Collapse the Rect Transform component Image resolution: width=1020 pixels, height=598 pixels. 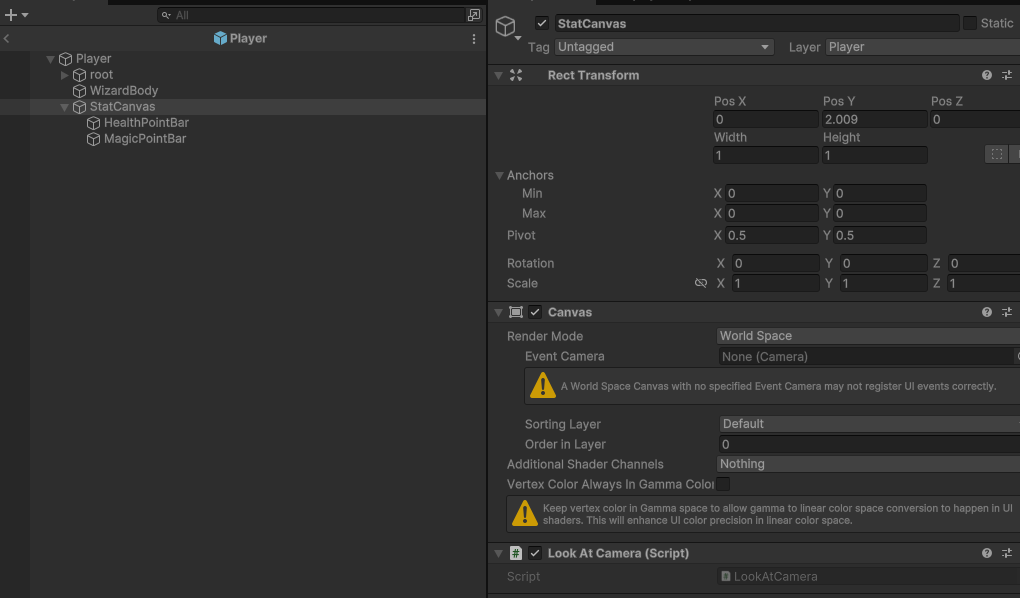pyautogui.click(x=498, y=75)
